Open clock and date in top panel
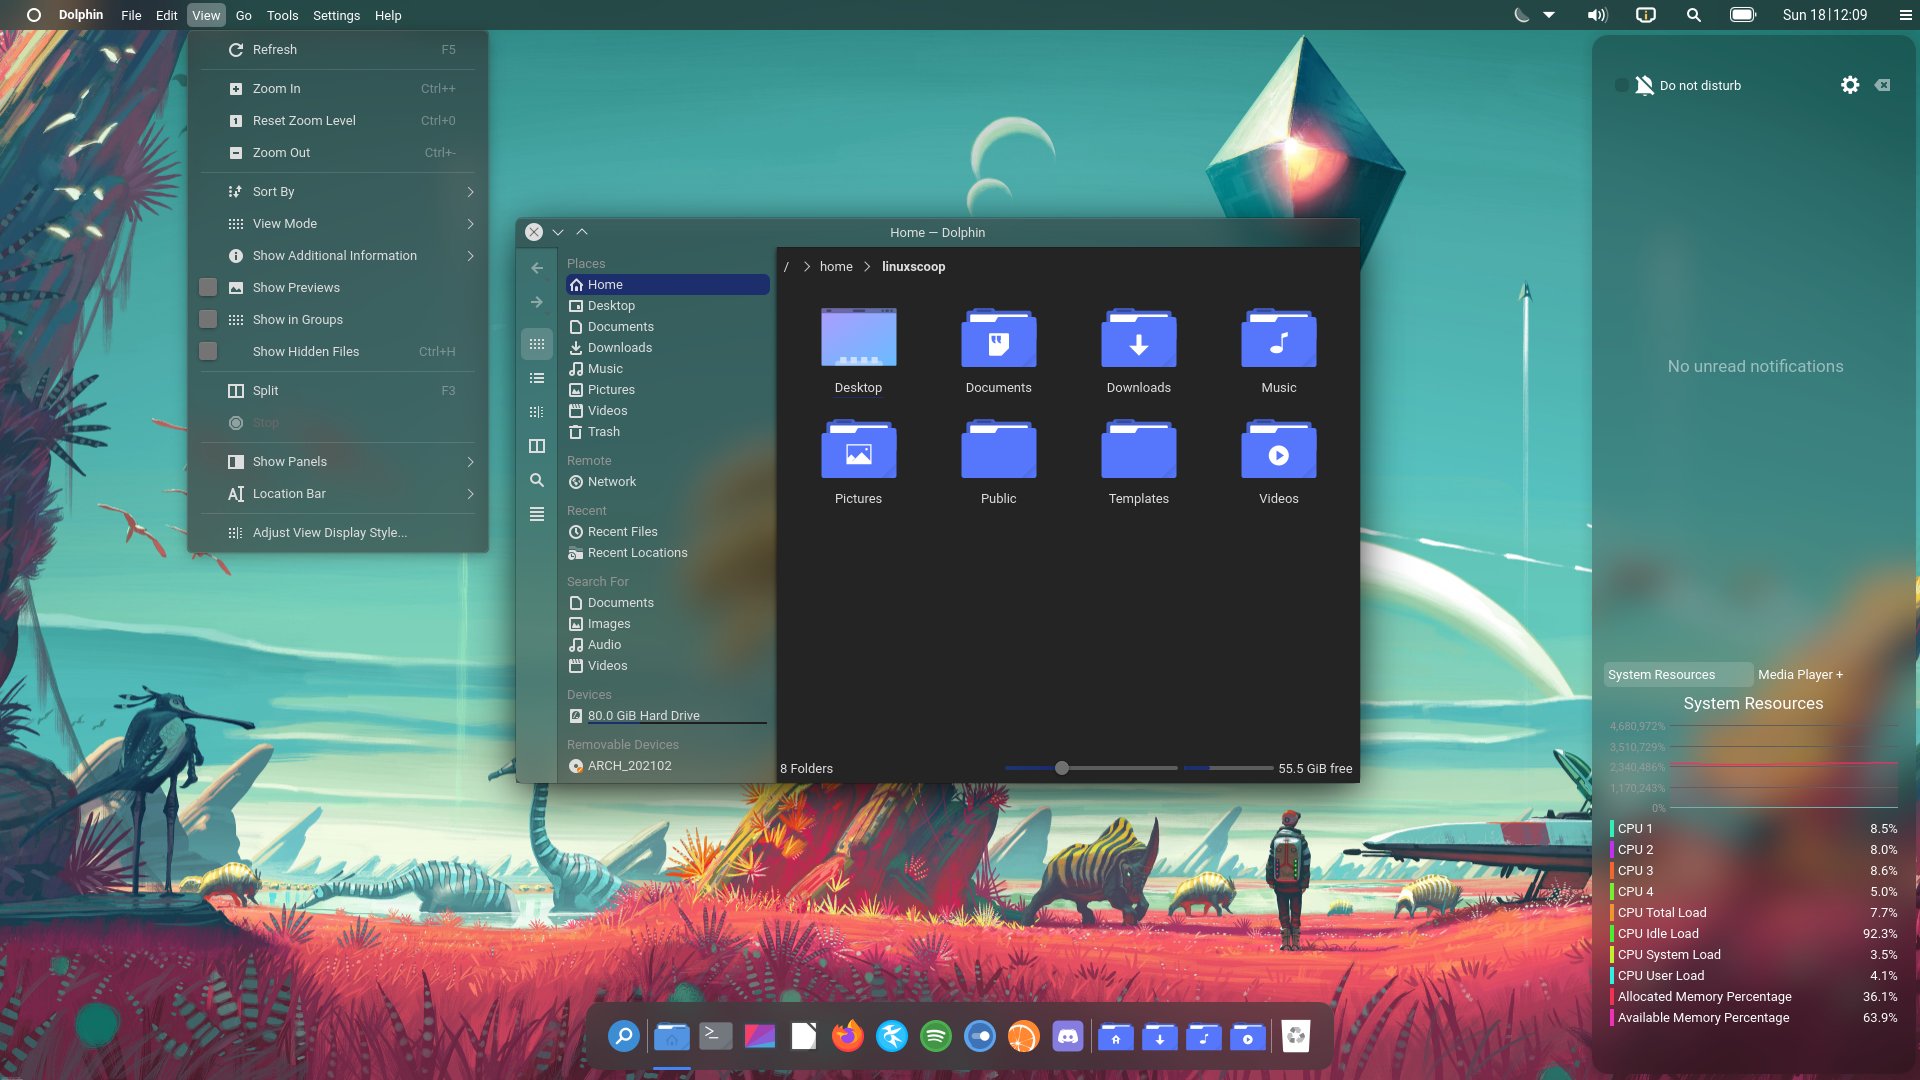The height and width of the screenshot is (1080, 1920). coord(1824,15)
